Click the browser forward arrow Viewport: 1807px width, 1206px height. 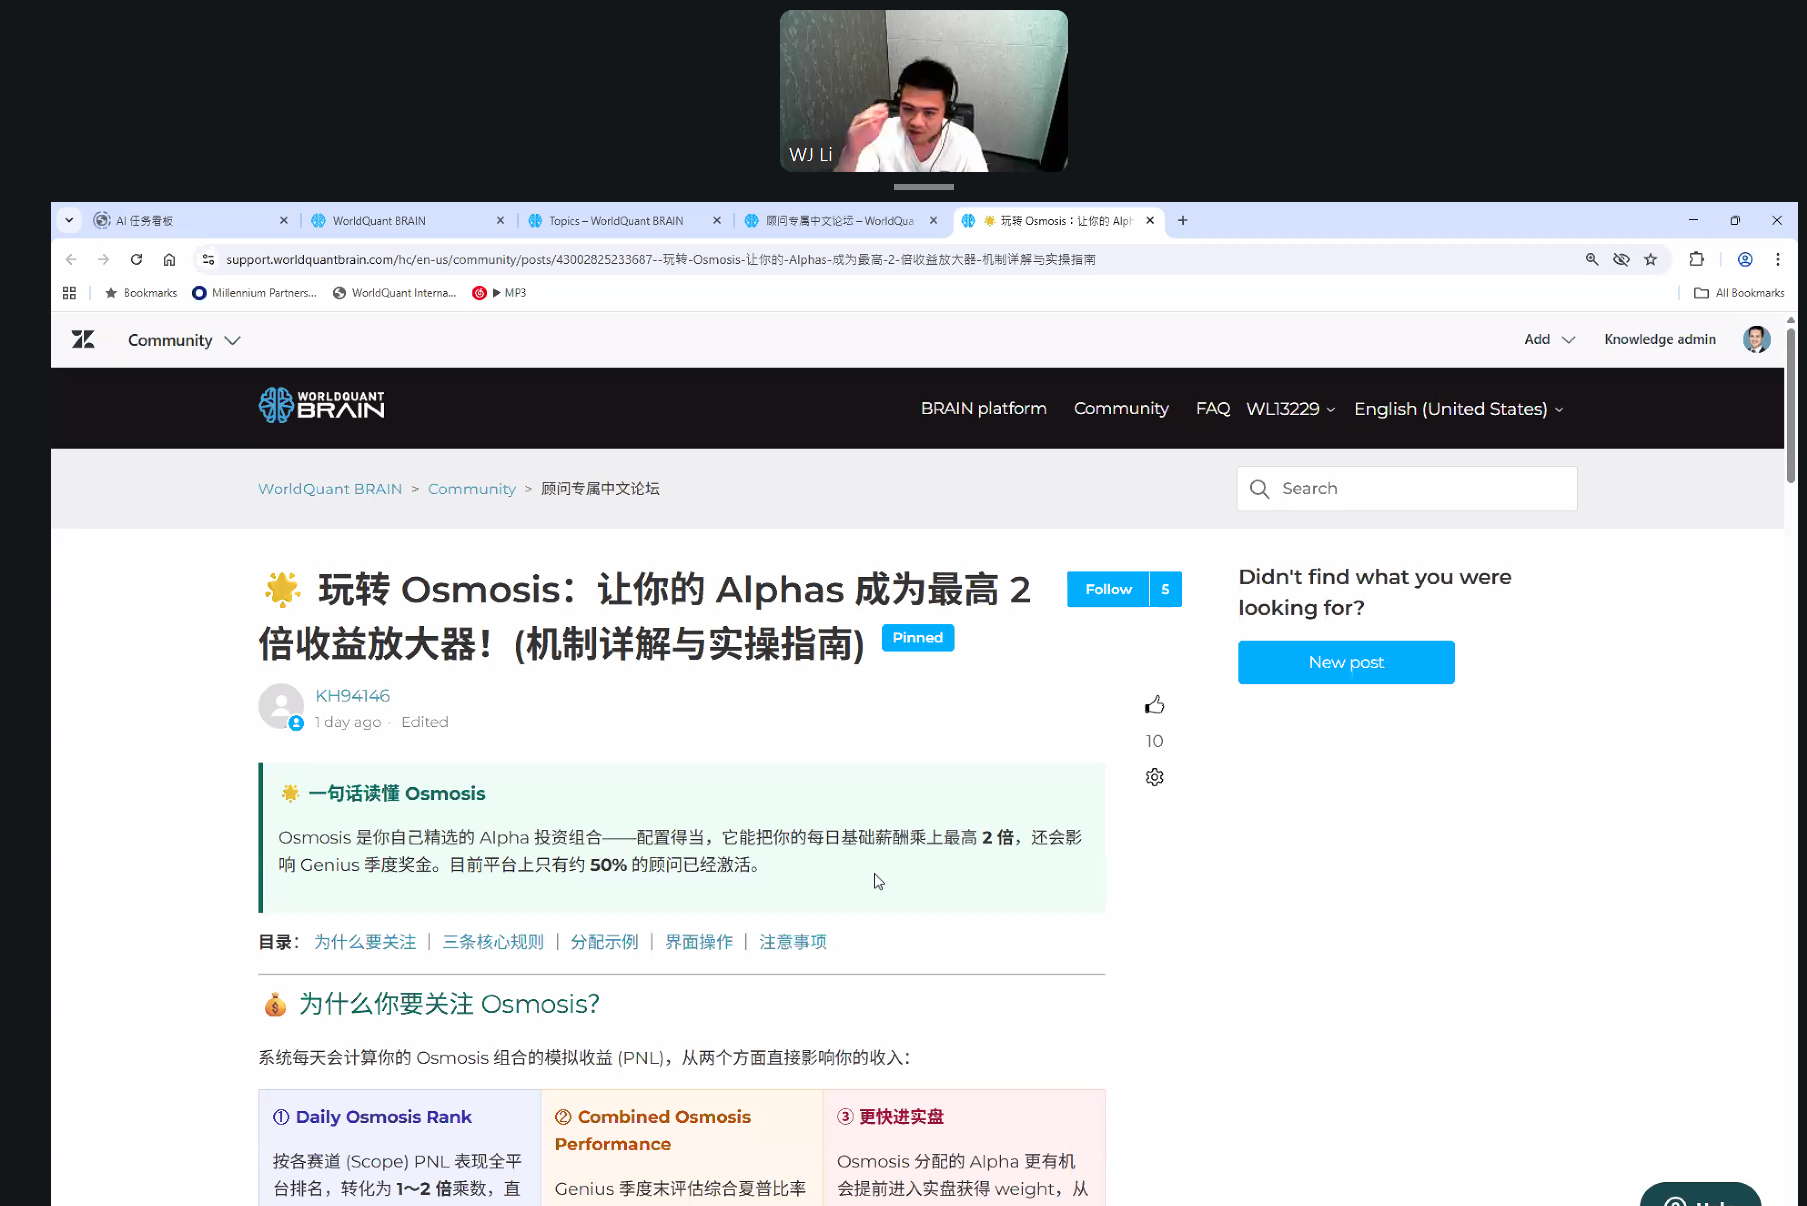(104, 259)
